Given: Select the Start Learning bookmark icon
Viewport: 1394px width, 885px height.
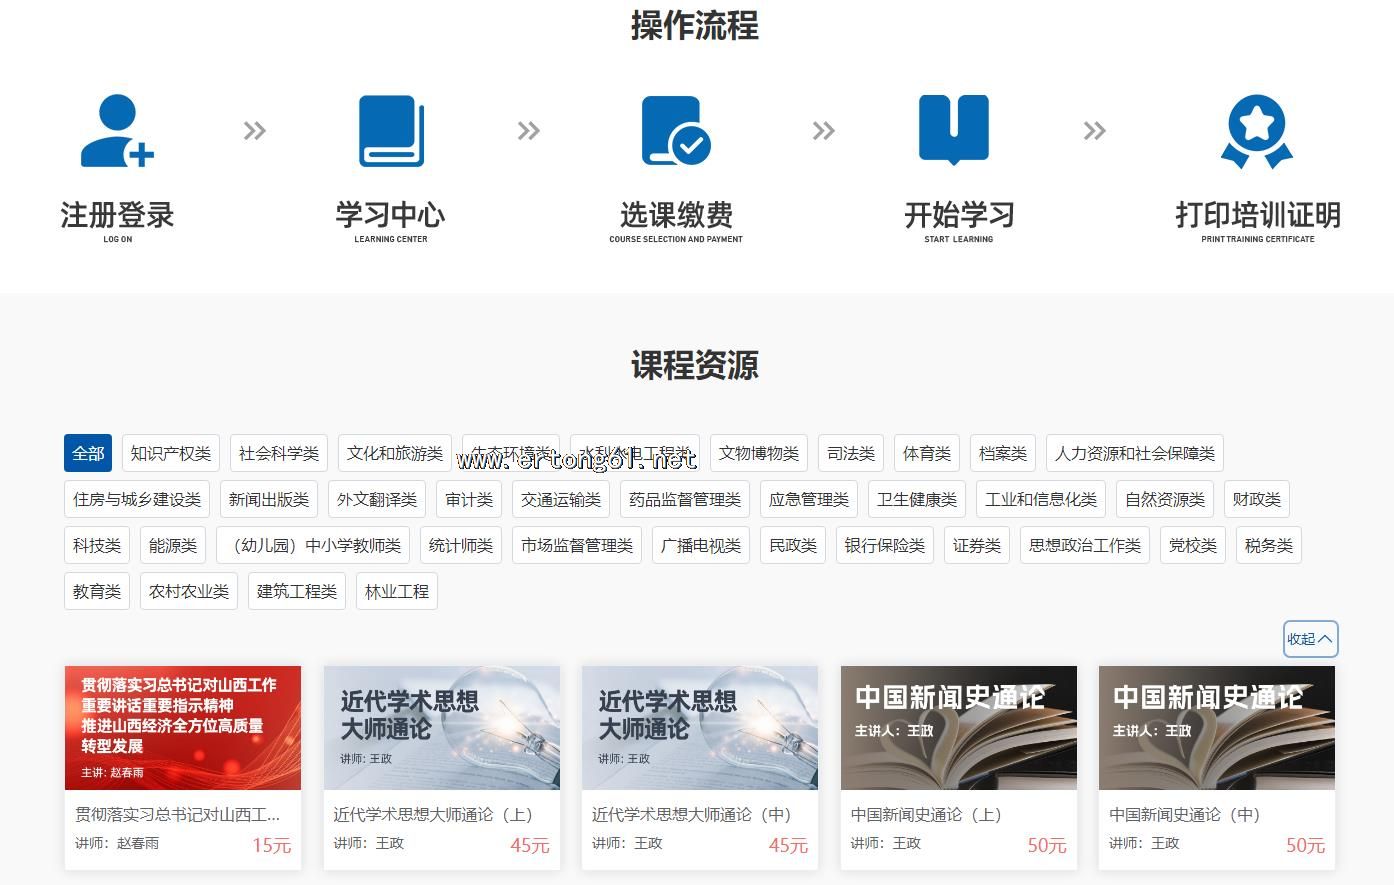Looking at the screenshot, I should pos(954,130).
